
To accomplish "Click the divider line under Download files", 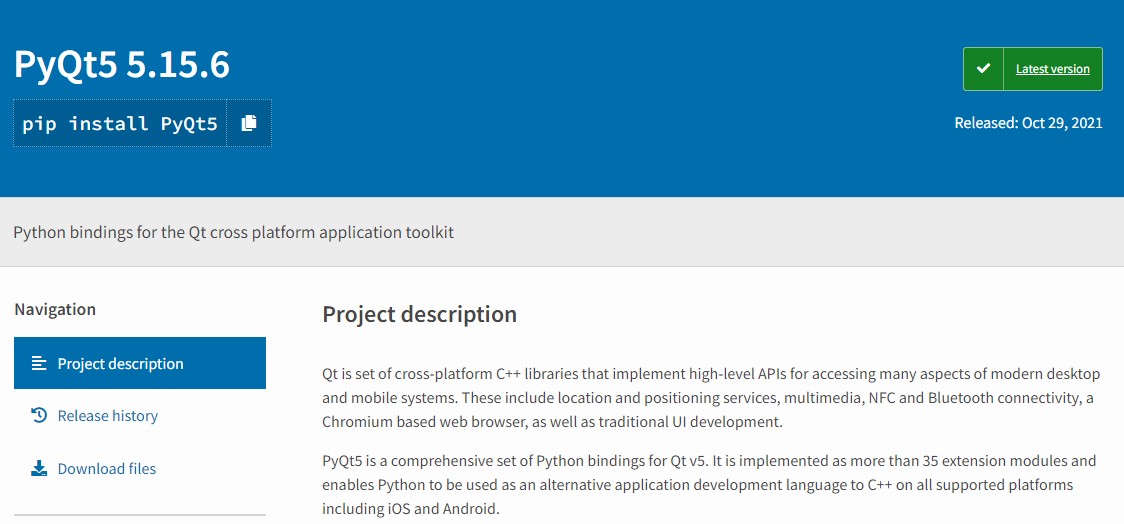I will (140, 515).
